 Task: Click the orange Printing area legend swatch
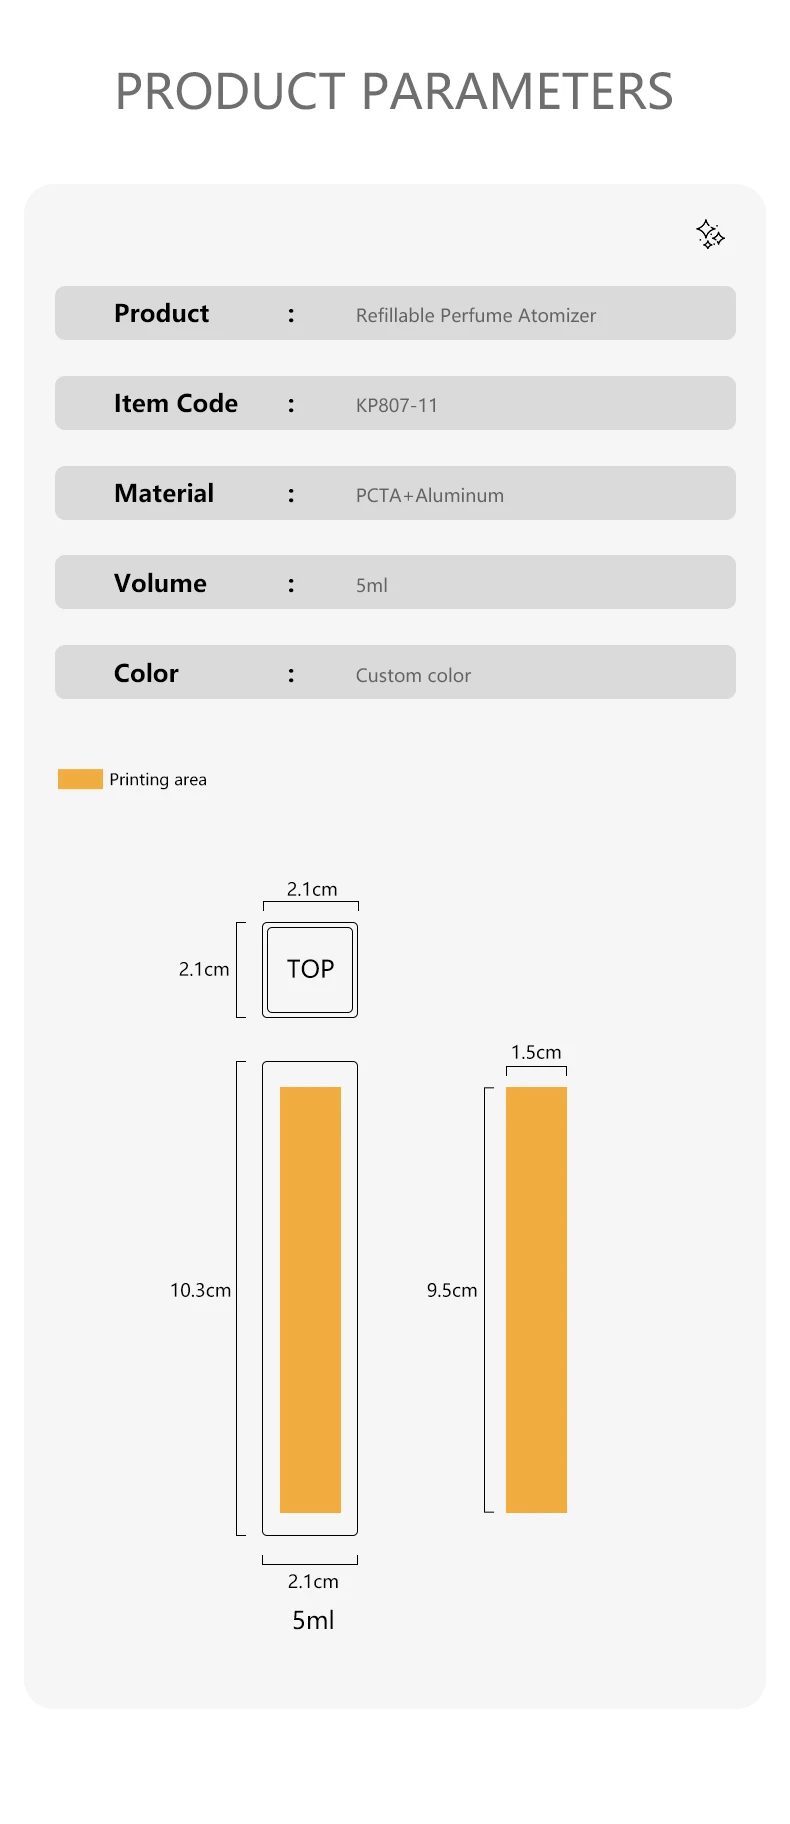tap(80, 779)
